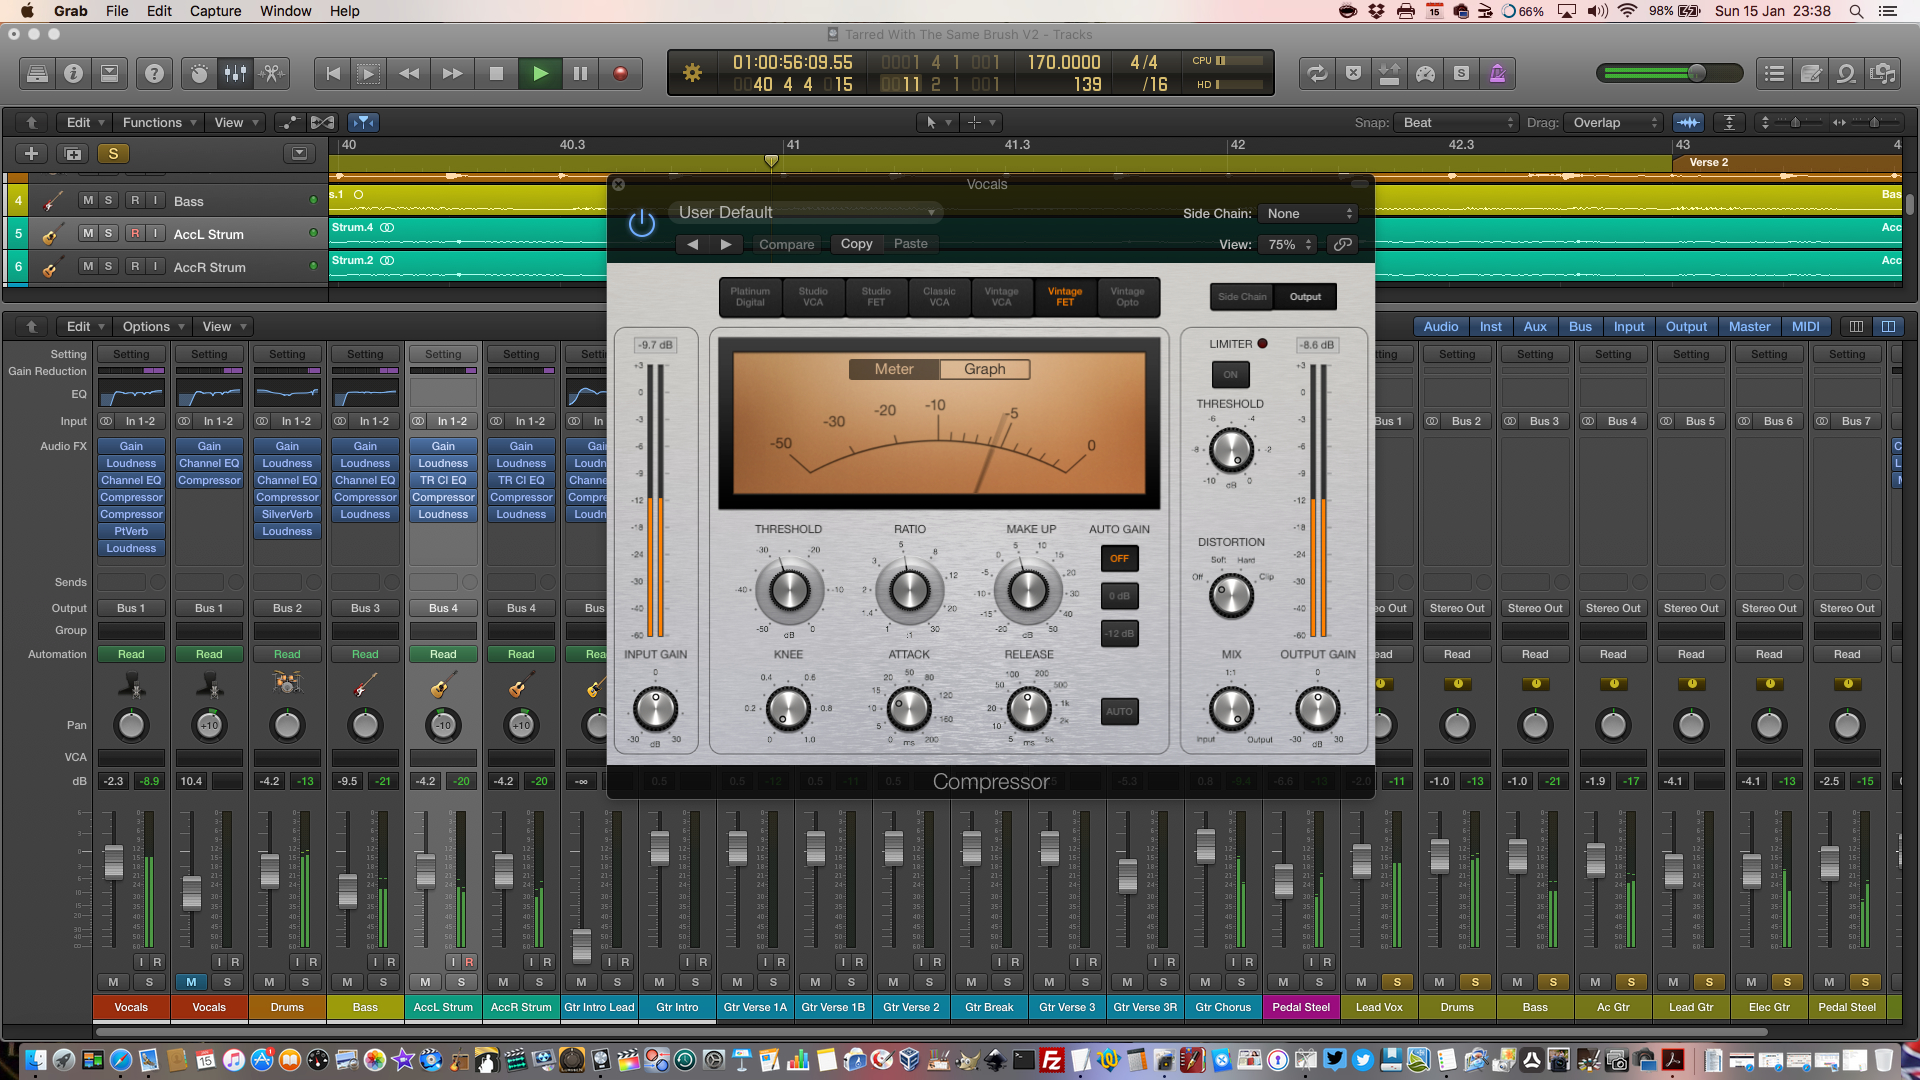The width and height of the screenshot is (1920, 1080).
Task: Open the Mixer view icon in the control bar
Action: [236, 72]
